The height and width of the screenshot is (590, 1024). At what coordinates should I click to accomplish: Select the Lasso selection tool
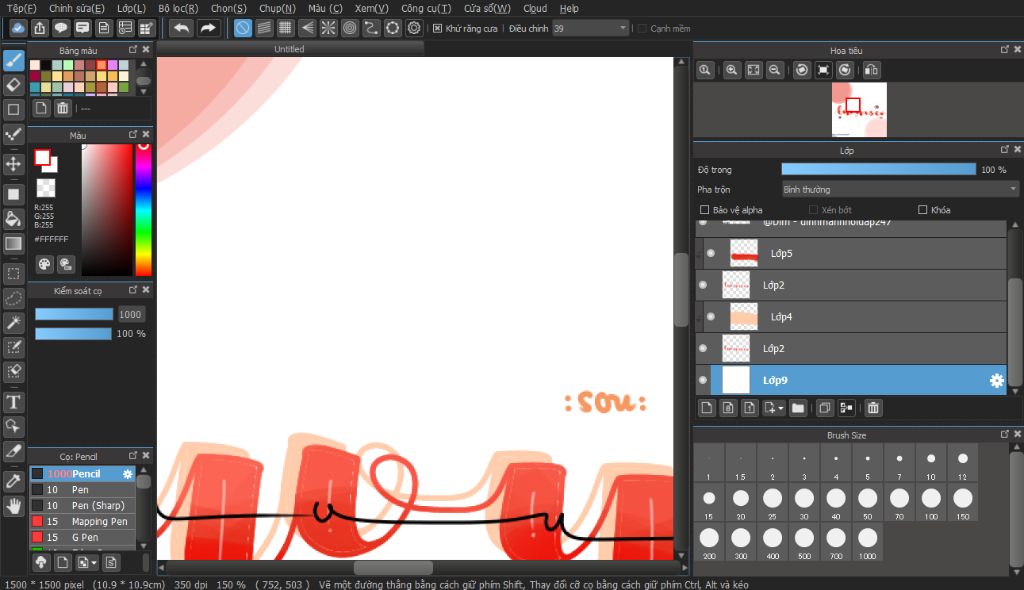click(x=14, y=299)
